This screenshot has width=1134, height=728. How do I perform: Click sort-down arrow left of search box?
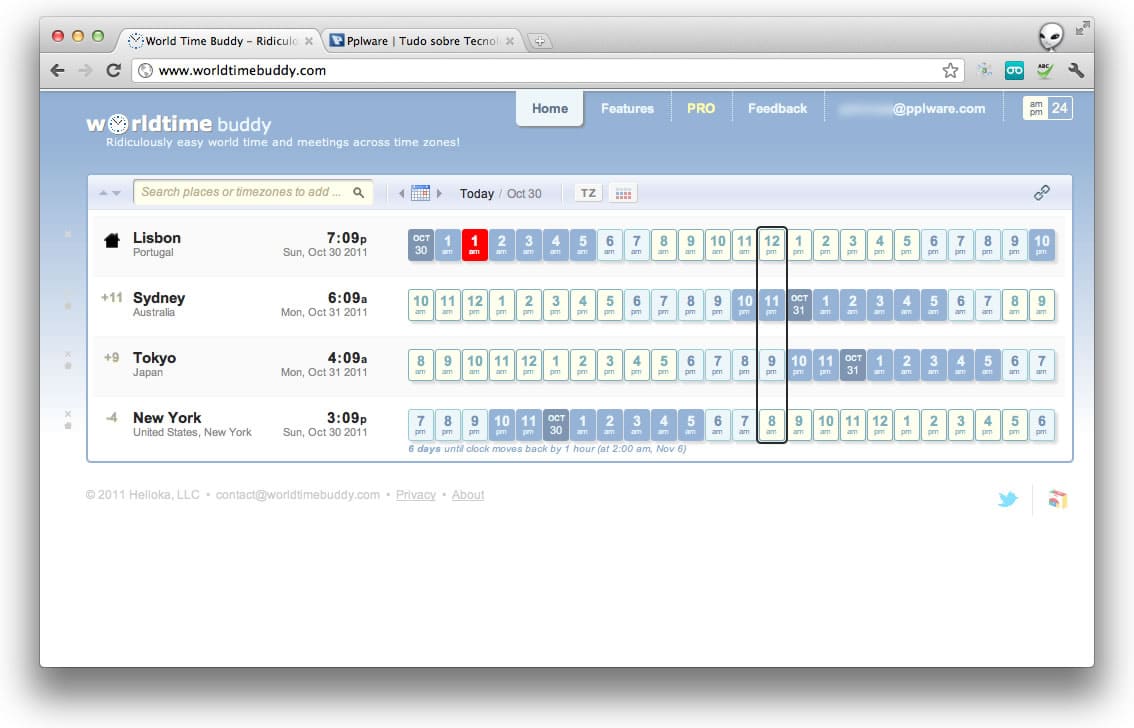click(116, 193)
